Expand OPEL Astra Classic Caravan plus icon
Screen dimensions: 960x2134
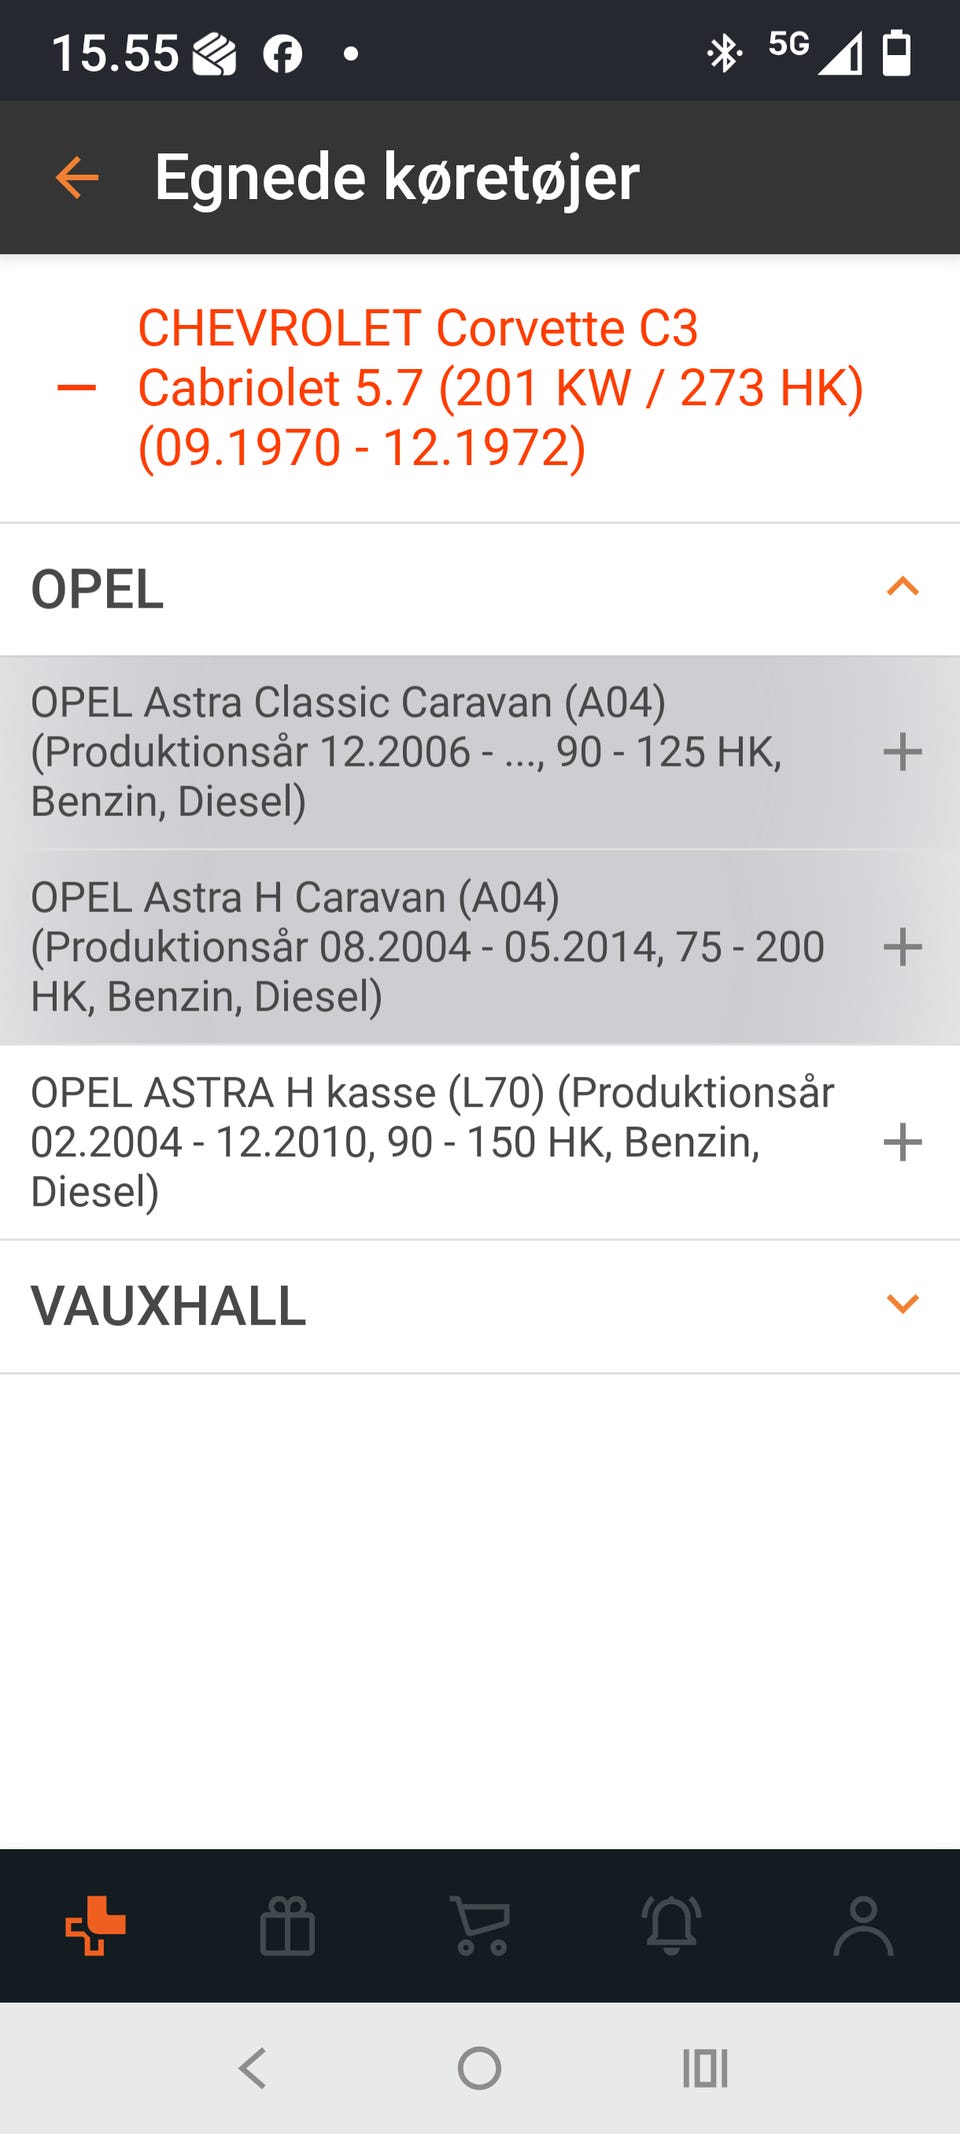coord(902,752)
